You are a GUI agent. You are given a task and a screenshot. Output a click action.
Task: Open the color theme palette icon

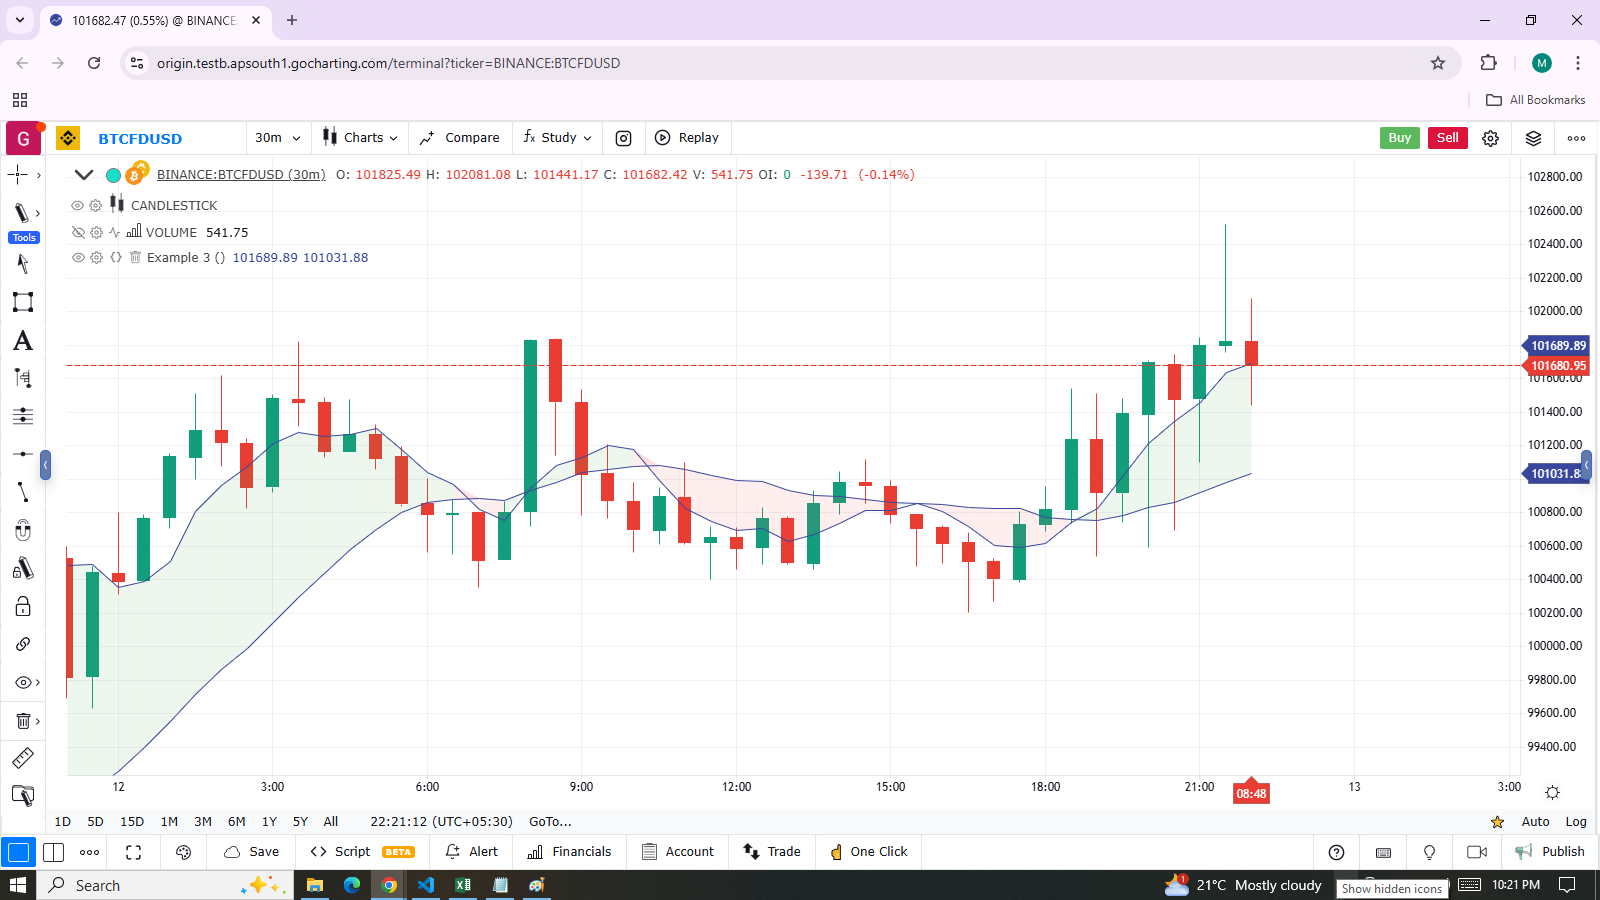coord(183,852)
